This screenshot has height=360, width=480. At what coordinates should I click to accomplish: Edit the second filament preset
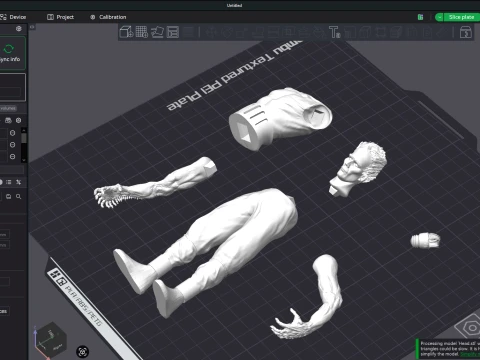coord(12,145)
